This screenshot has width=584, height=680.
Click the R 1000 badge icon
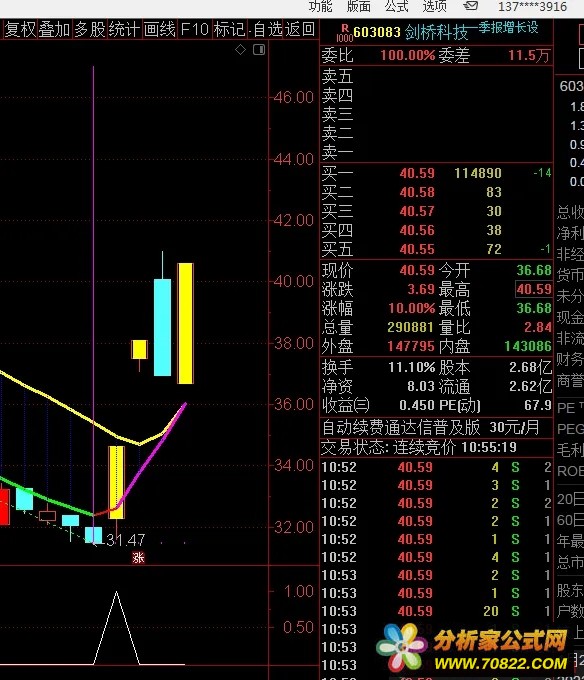[345, 33]
